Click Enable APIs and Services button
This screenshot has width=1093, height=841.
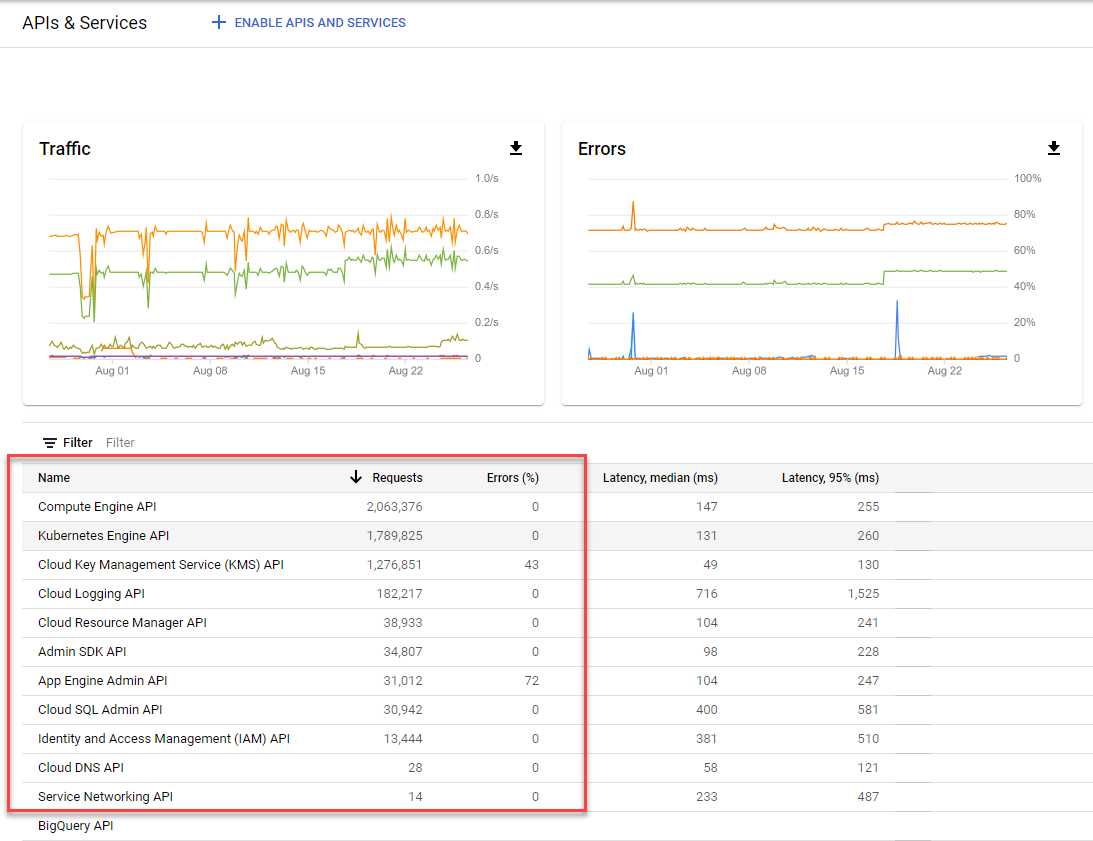(x=319, y=22)
